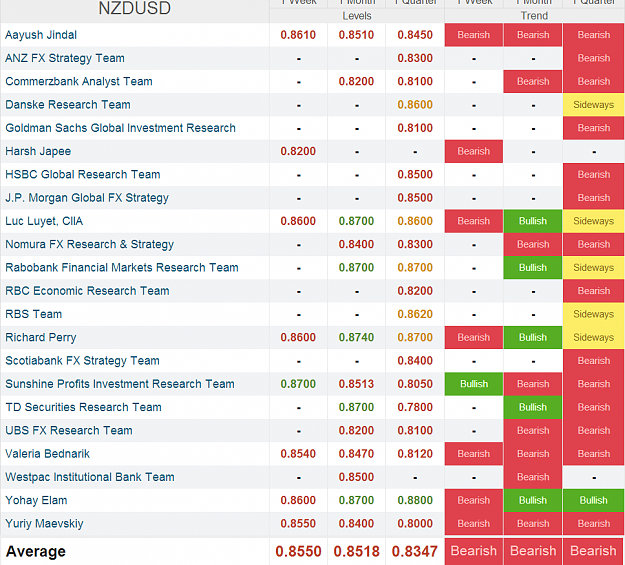Open Scotiabank FX Strategy Team link
The width and height of the screenshot is (625, 565).
(x=82, y=360)
